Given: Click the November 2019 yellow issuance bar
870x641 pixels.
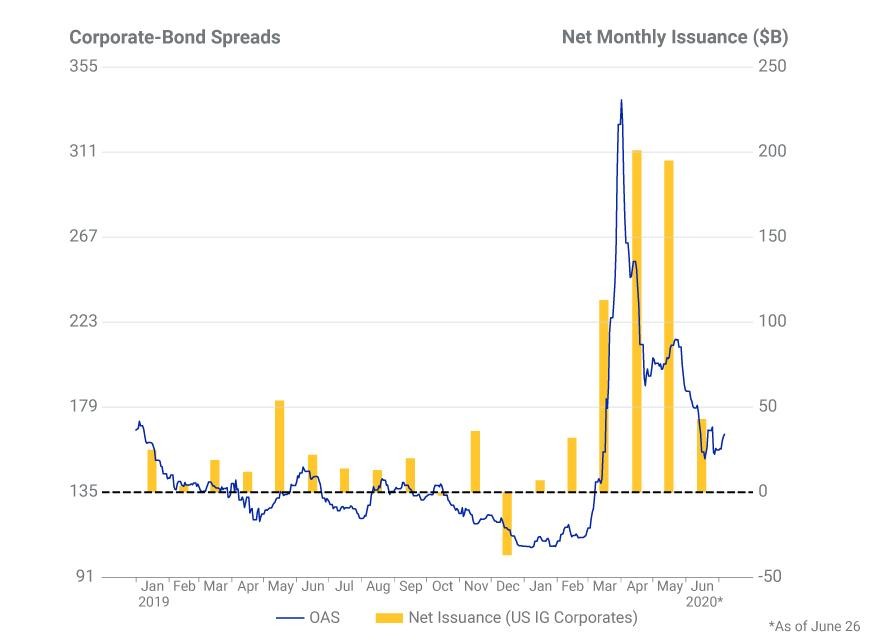Looking at the screenshot, I should pyautogui.click(x=475, y=461).
